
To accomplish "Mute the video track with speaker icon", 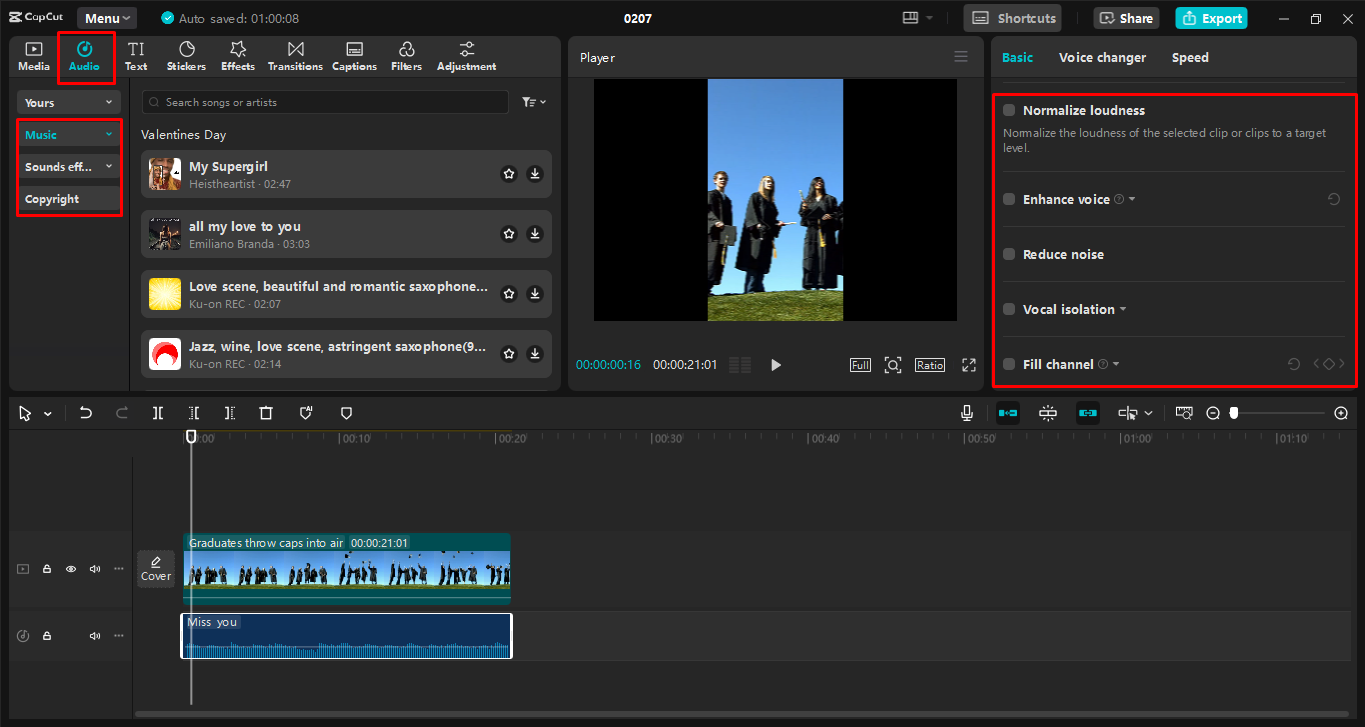I will 94,568.
